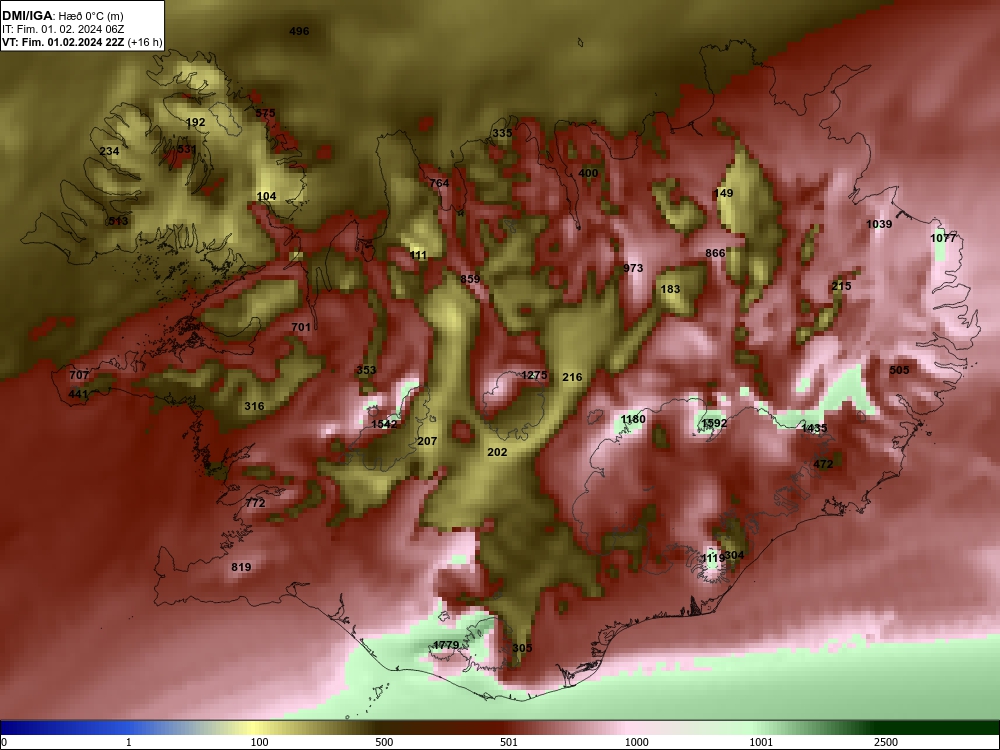This screenshot has width=1000, height=750.
Task: Click the legend scale label 501
Action: click(509, 742)
